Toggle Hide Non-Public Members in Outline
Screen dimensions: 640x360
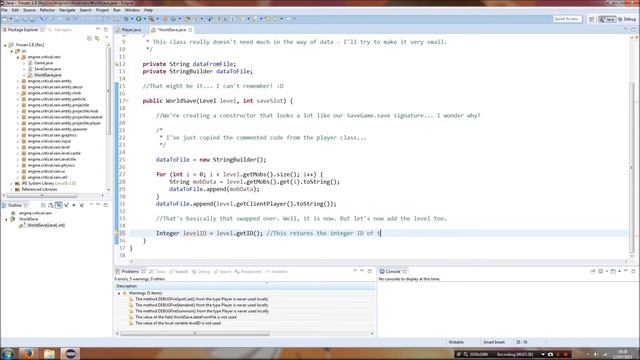74,205
